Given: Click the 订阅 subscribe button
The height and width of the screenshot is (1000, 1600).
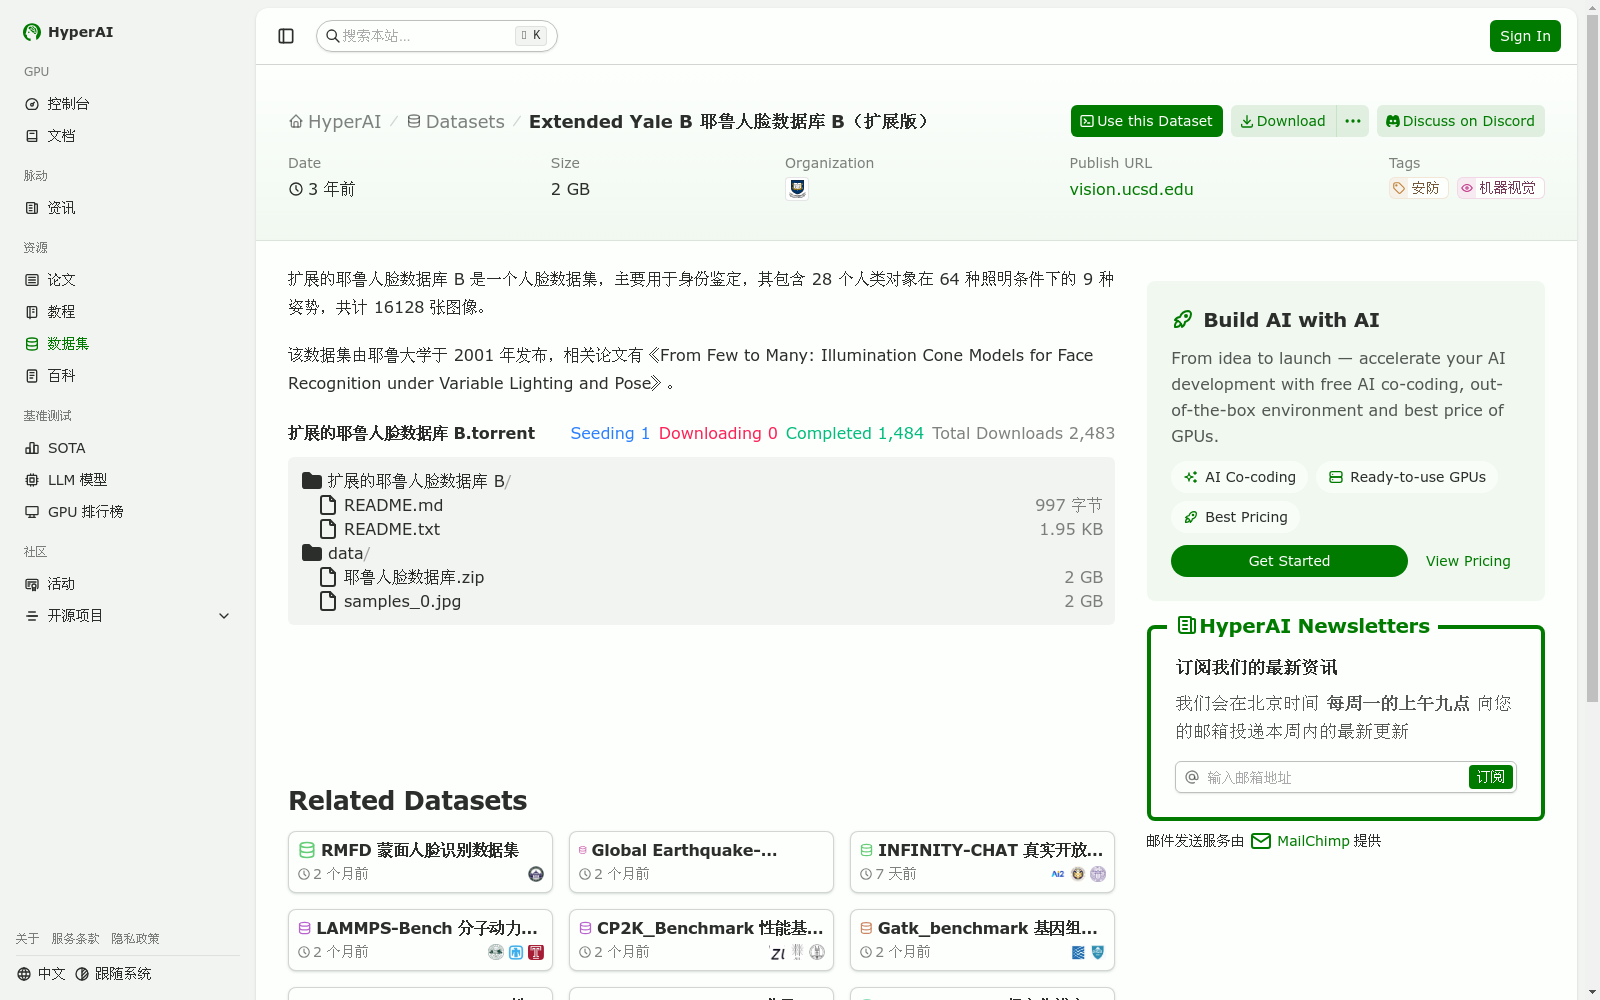Looking at the screenshot, I should click(1491, 777).
